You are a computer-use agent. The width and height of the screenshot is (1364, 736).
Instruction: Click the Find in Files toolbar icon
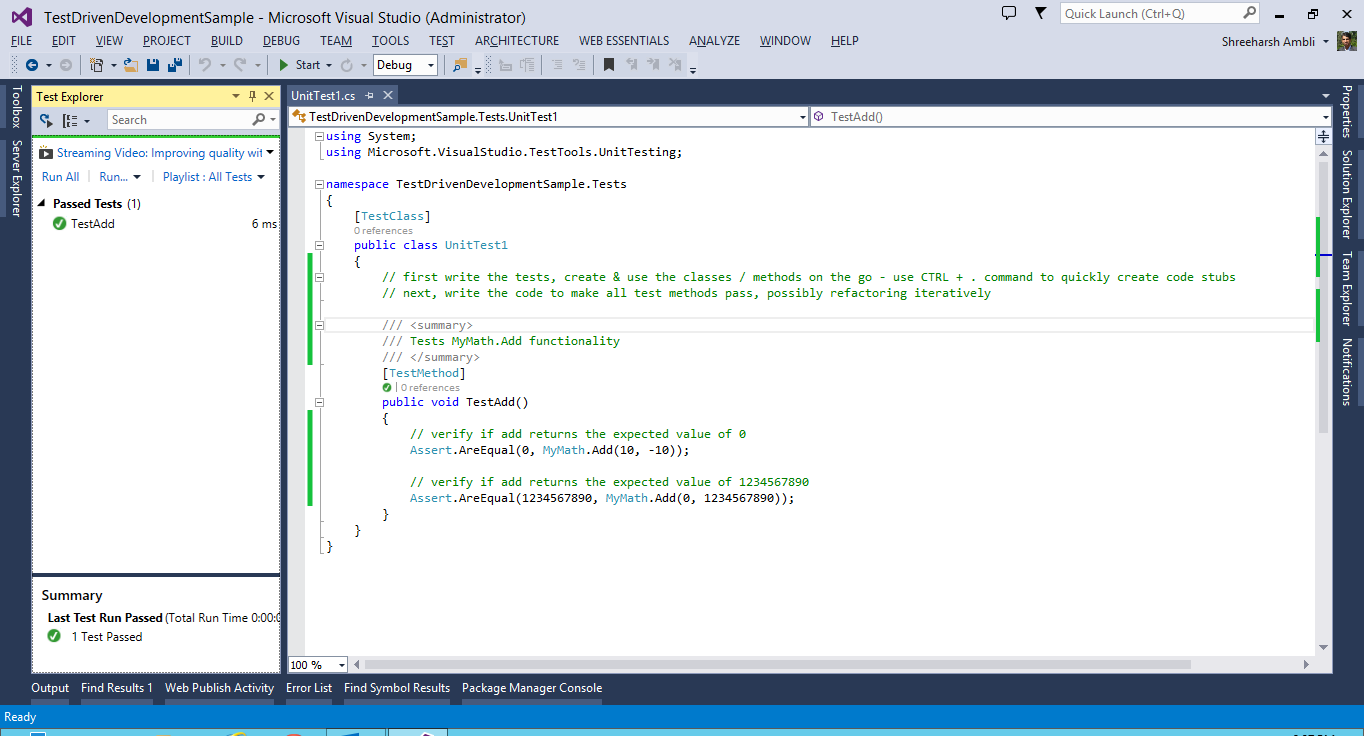tap(459, 65)
